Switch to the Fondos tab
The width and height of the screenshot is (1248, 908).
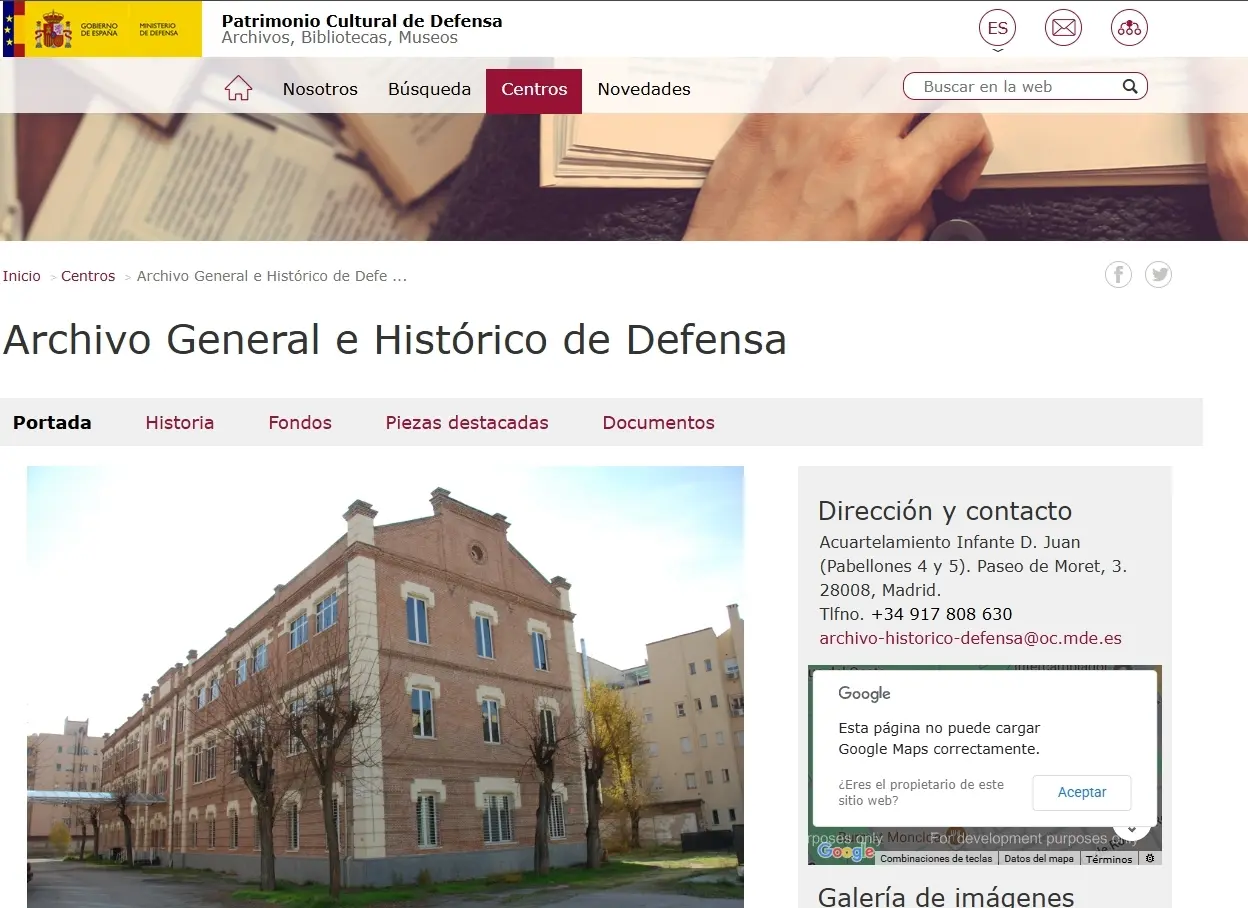click(300, 423)
